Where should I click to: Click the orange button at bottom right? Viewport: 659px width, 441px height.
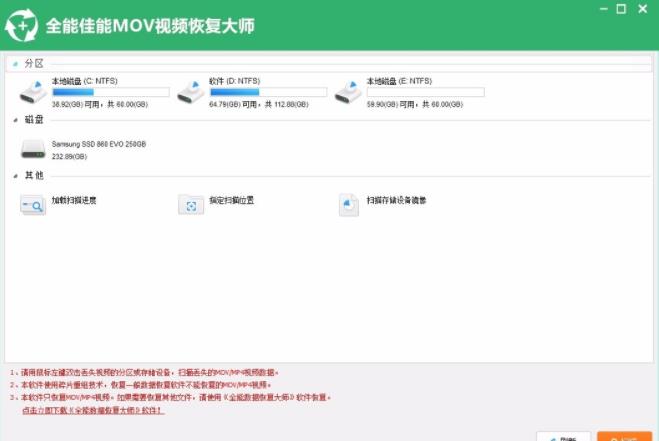(x=624, y=436)
